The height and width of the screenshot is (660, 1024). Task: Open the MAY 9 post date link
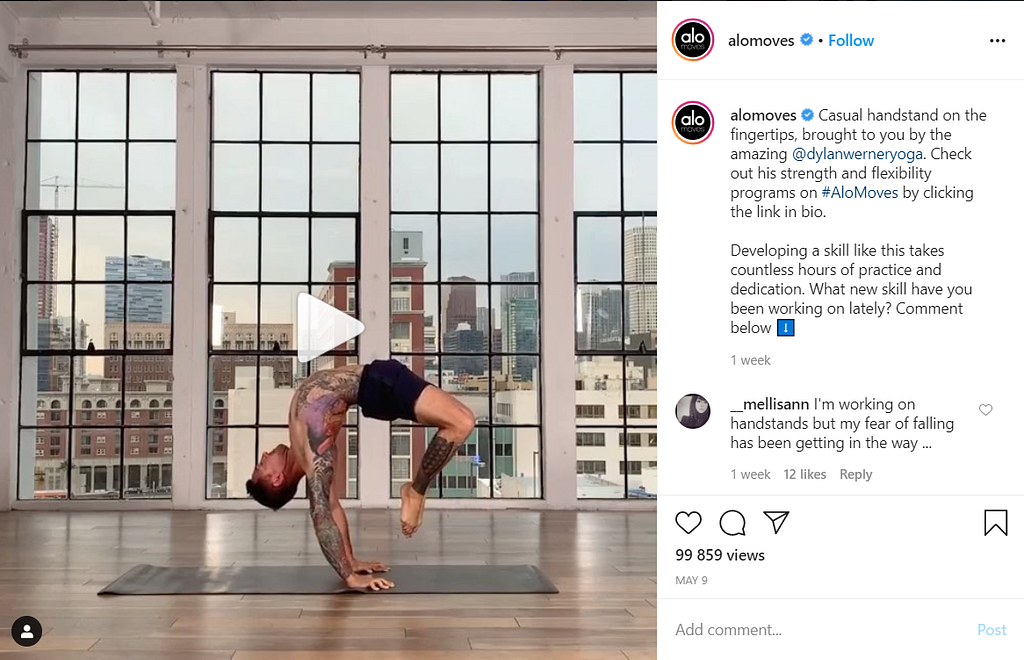pos(691,580)
